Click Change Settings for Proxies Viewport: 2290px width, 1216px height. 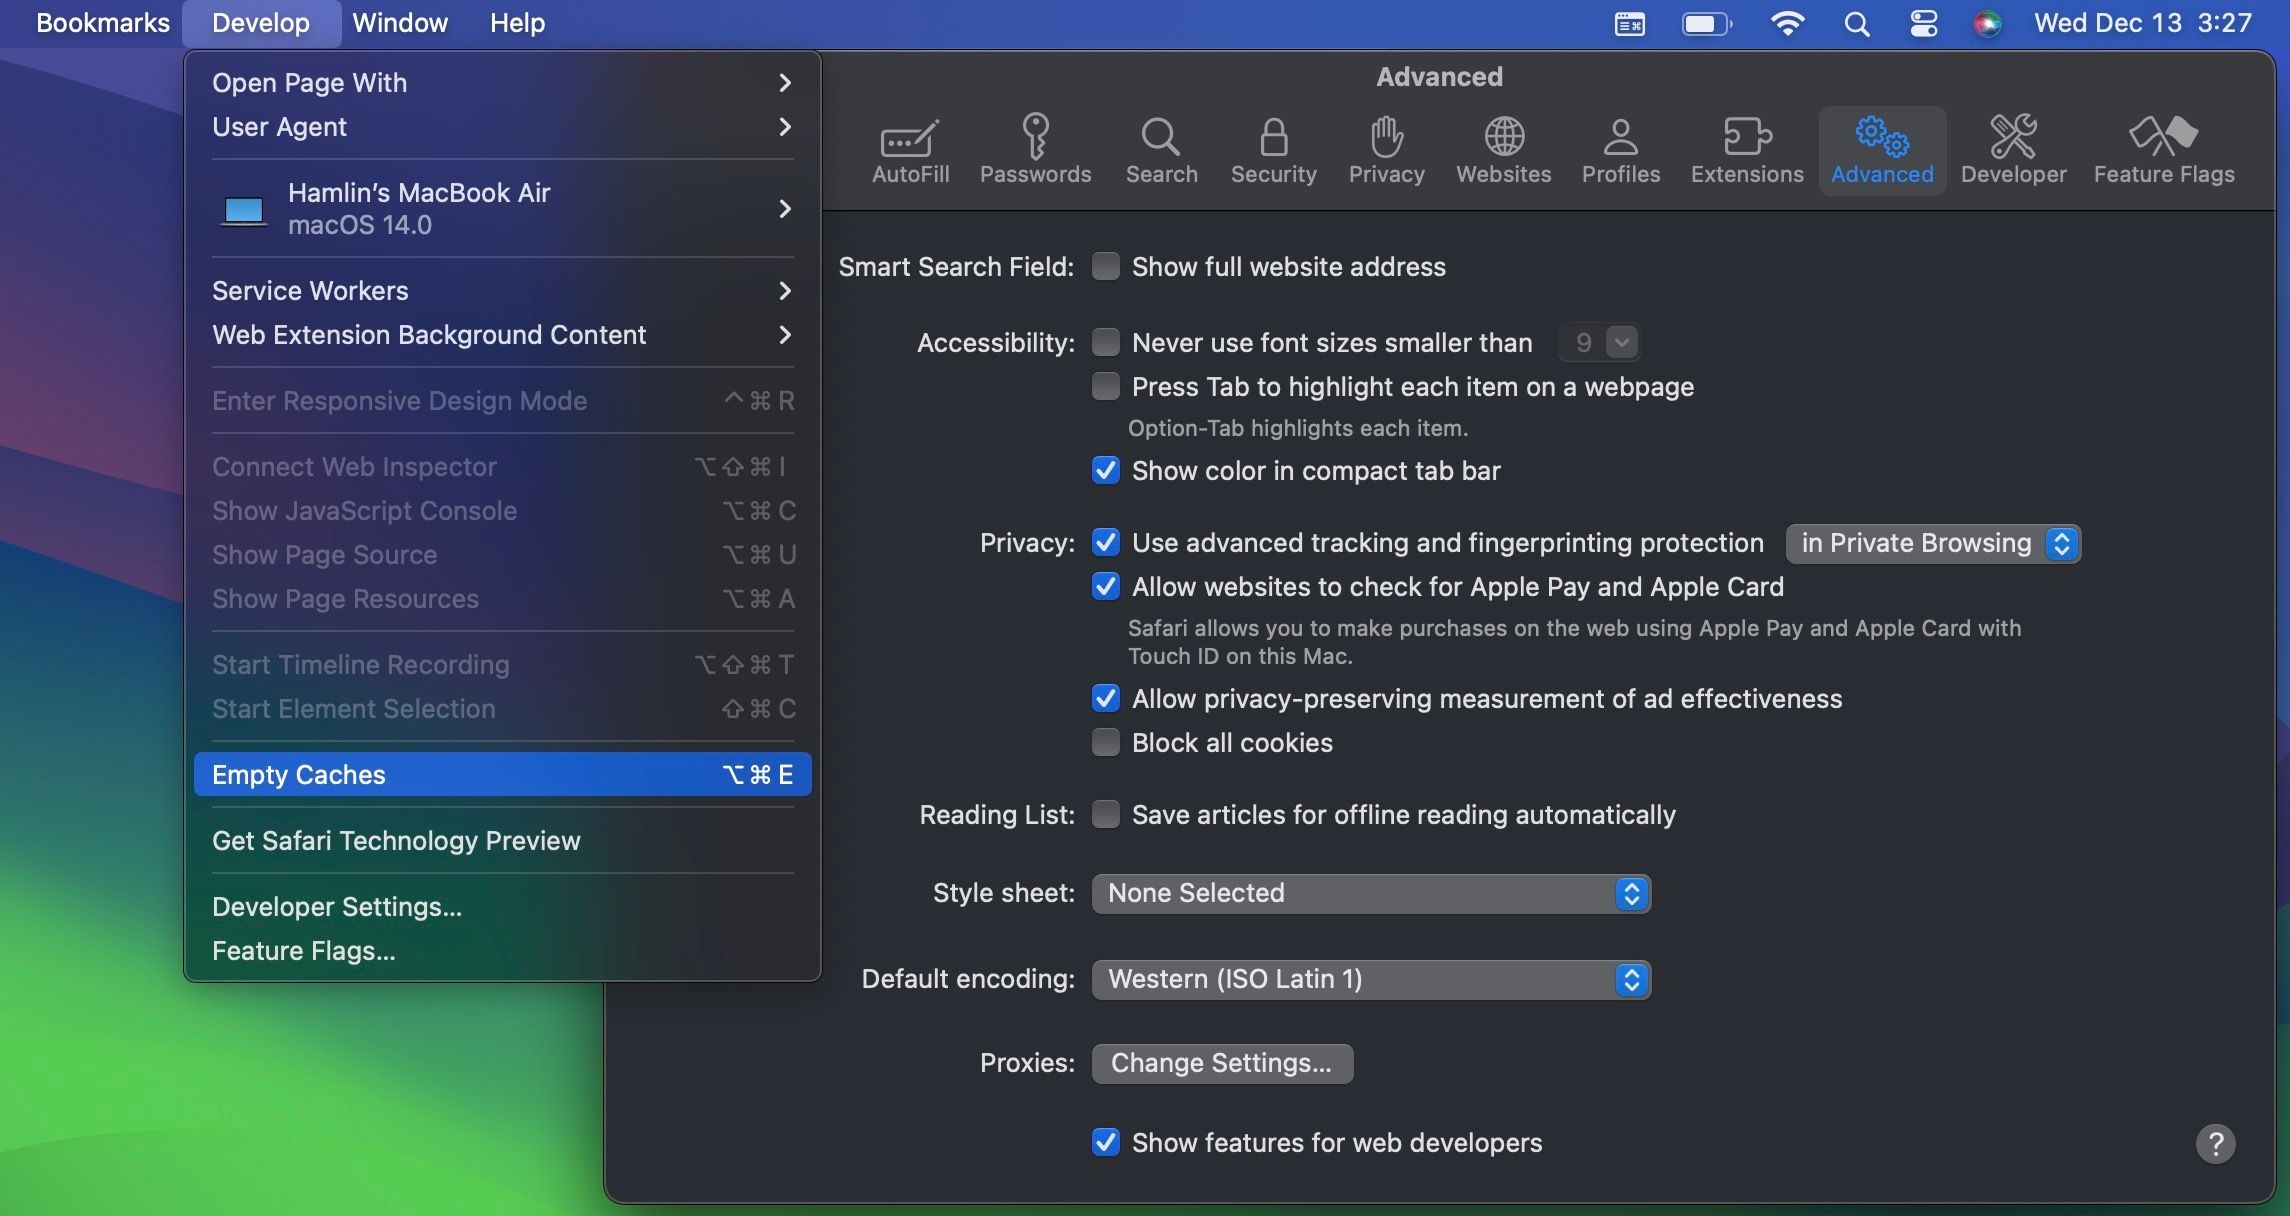click(1222, 1063)
